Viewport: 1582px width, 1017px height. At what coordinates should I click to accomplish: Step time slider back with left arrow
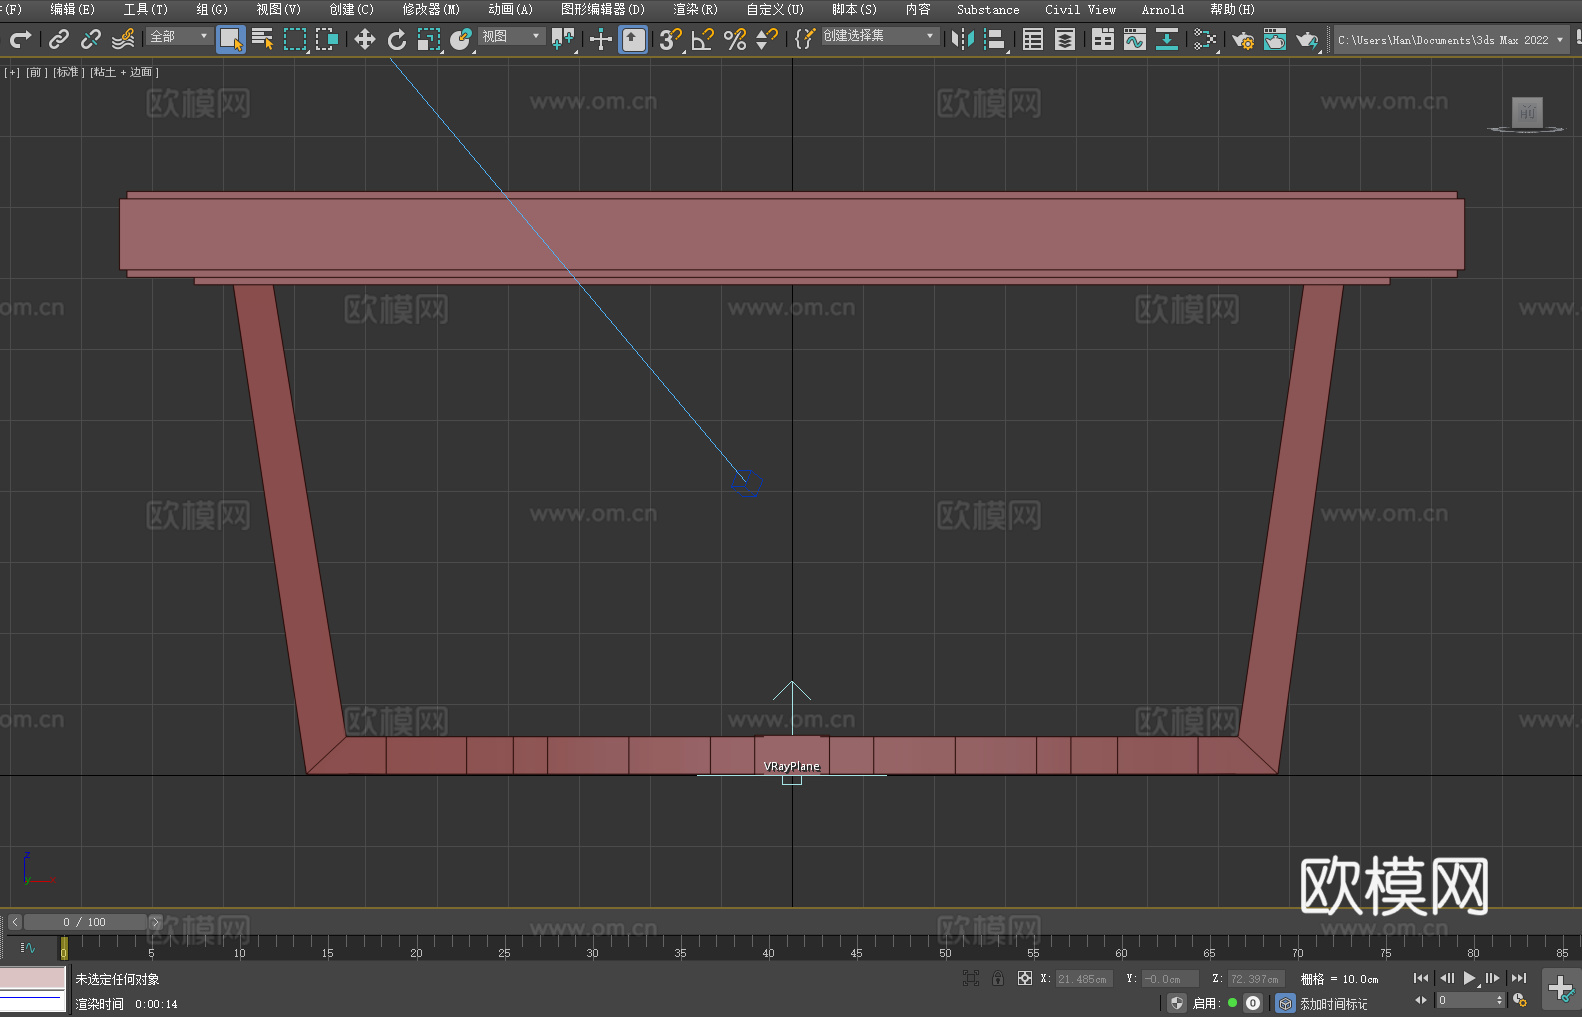tap(14, 922)
